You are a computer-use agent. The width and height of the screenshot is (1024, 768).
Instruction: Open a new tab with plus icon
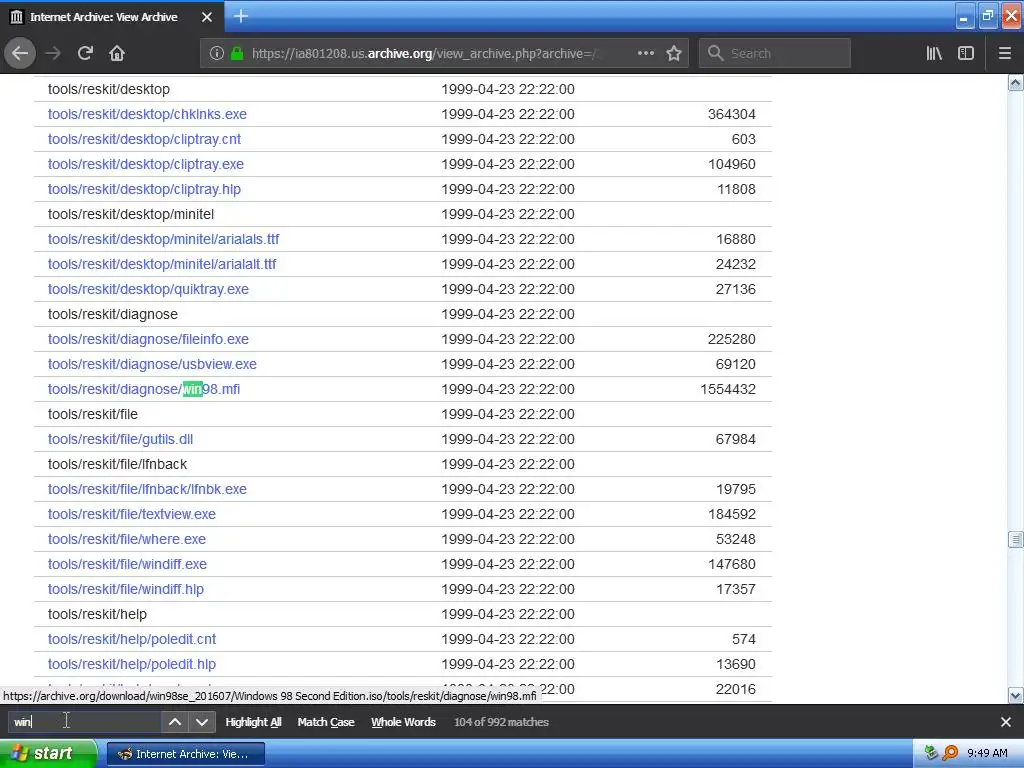pyautogui.click(x=240, y=16)
